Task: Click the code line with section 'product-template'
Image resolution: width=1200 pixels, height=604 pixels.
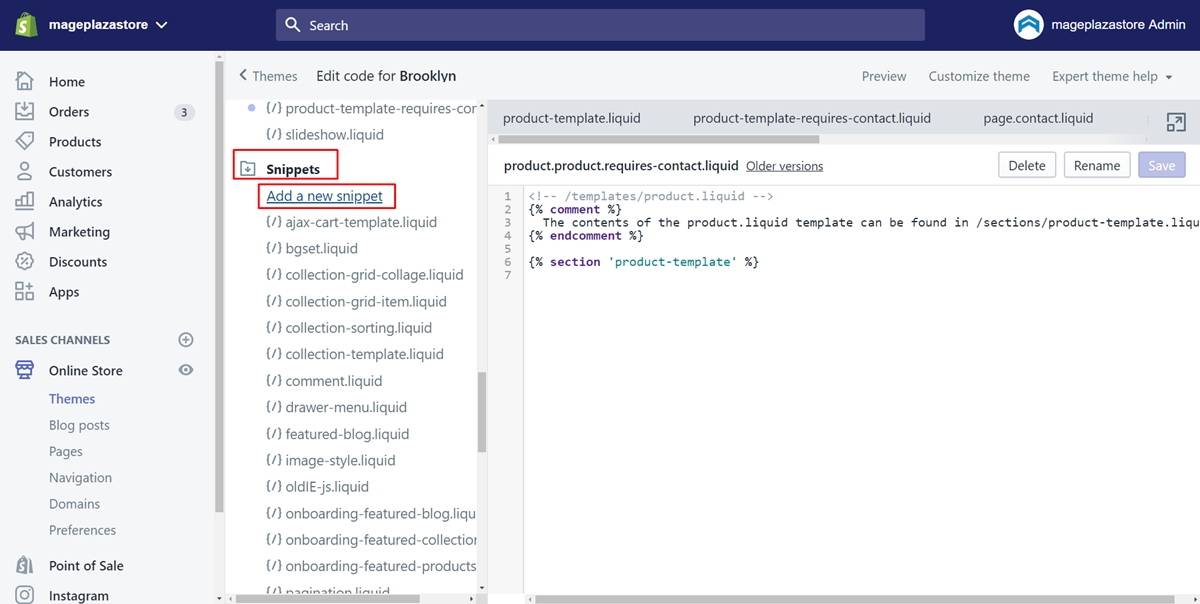Action: click(644, 261)
